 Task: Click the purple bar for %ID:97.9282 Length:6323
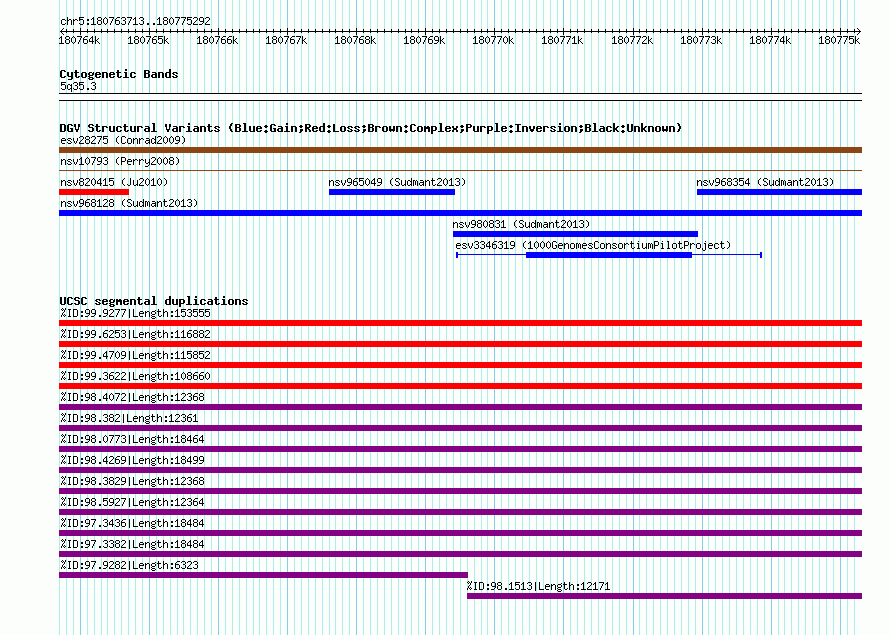click(263, 575)
